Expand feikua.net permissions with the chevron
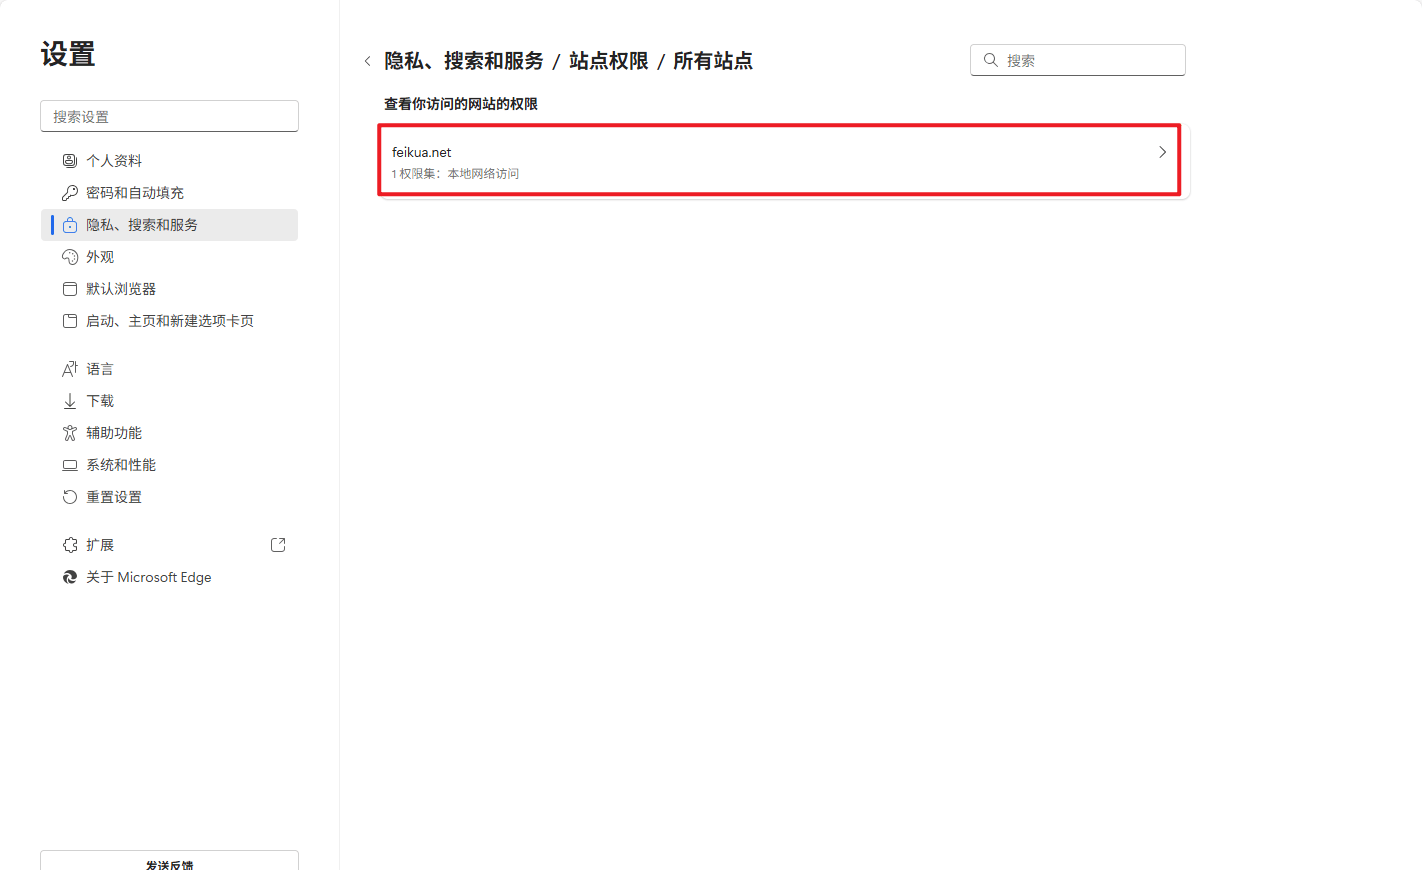Image resolution: width=1422 pixels, height=870 pixels. (1162, 152)
